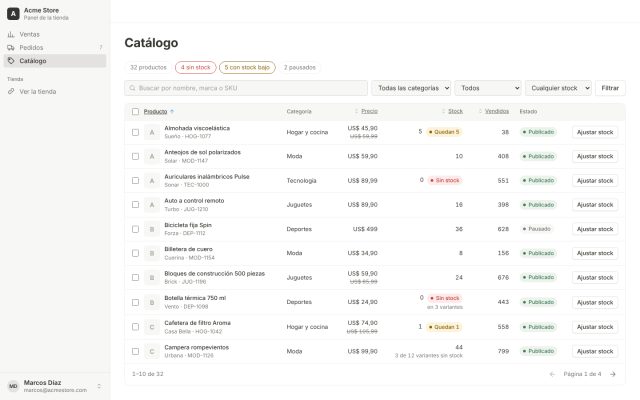Sort by the Precio column header
This screenshot has height=400, width=640.
coord(369,111)
